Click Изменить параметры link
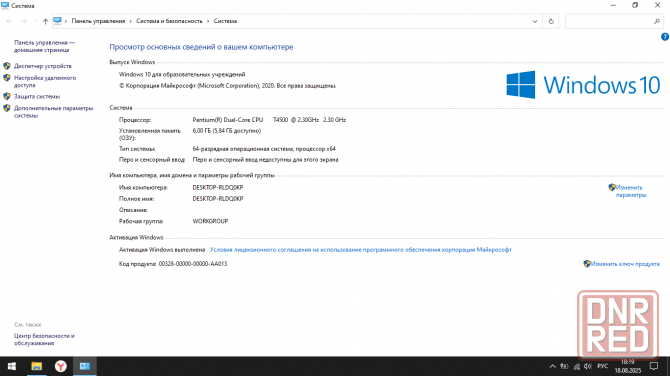 click(x=630, y=191)
